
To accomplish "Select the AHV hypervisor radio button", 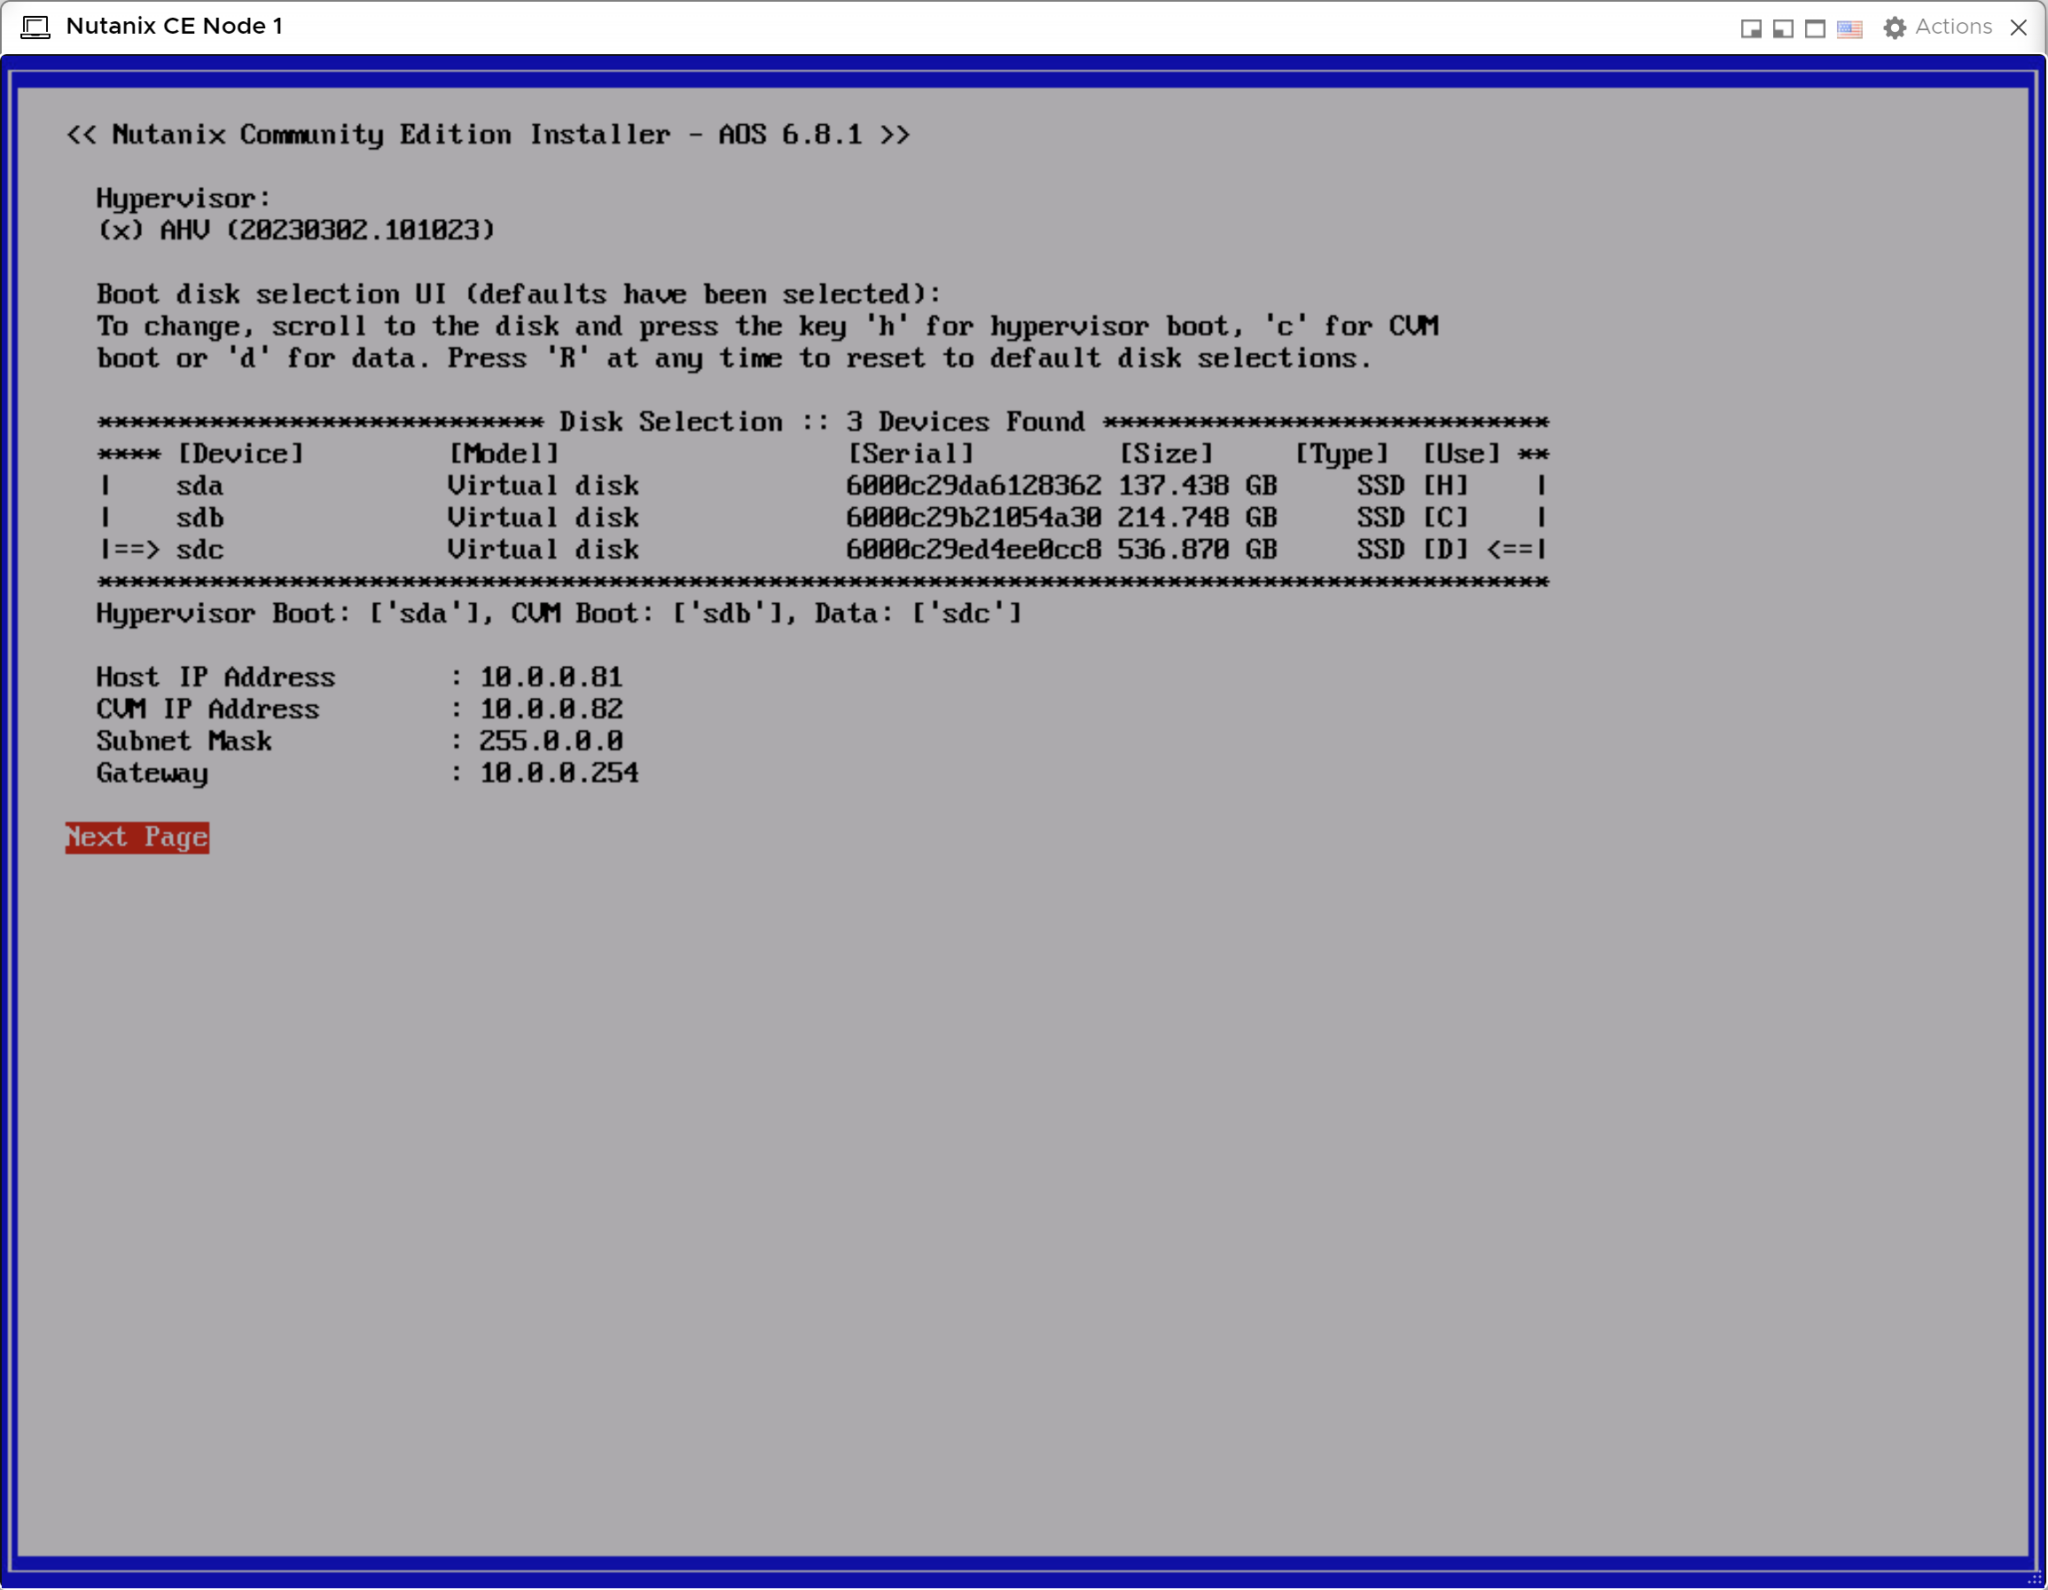I will (119, 230).
